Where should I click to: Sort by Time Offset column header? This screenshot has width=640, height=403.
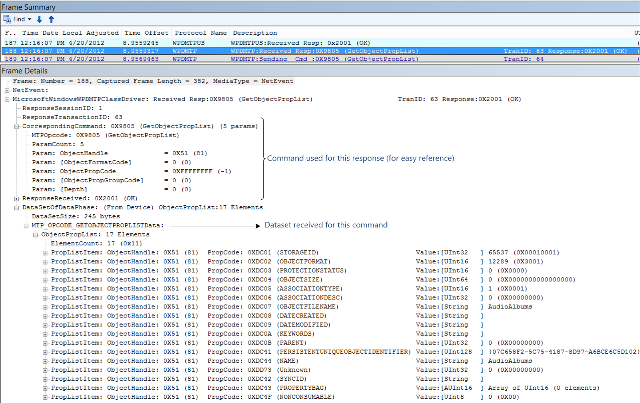coord(146,33)
